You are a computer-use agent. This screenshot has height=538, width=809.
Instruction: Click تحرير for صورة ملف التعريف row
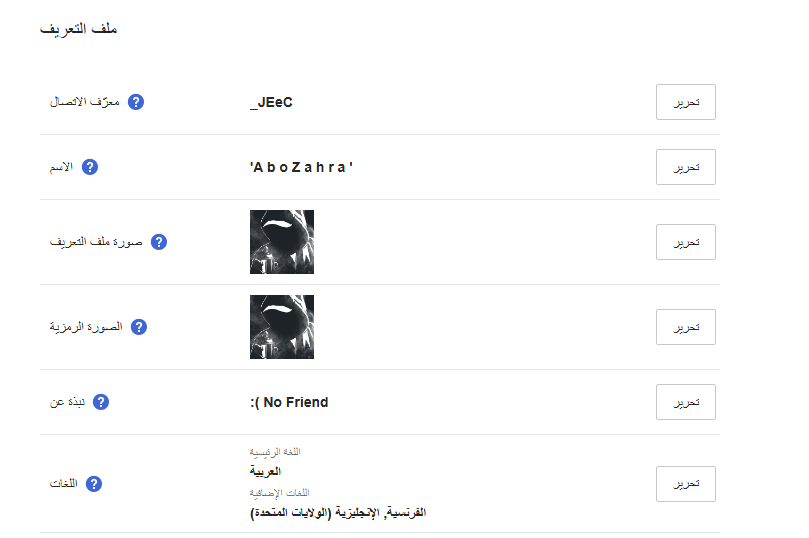[x=685, y=242]
